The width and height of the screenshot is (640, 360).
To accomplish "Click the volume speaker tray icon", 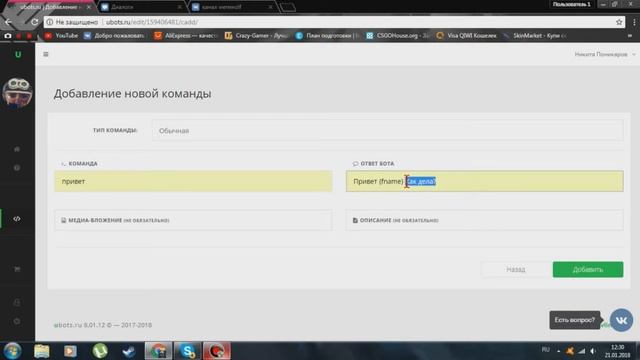I will point(593,351).
